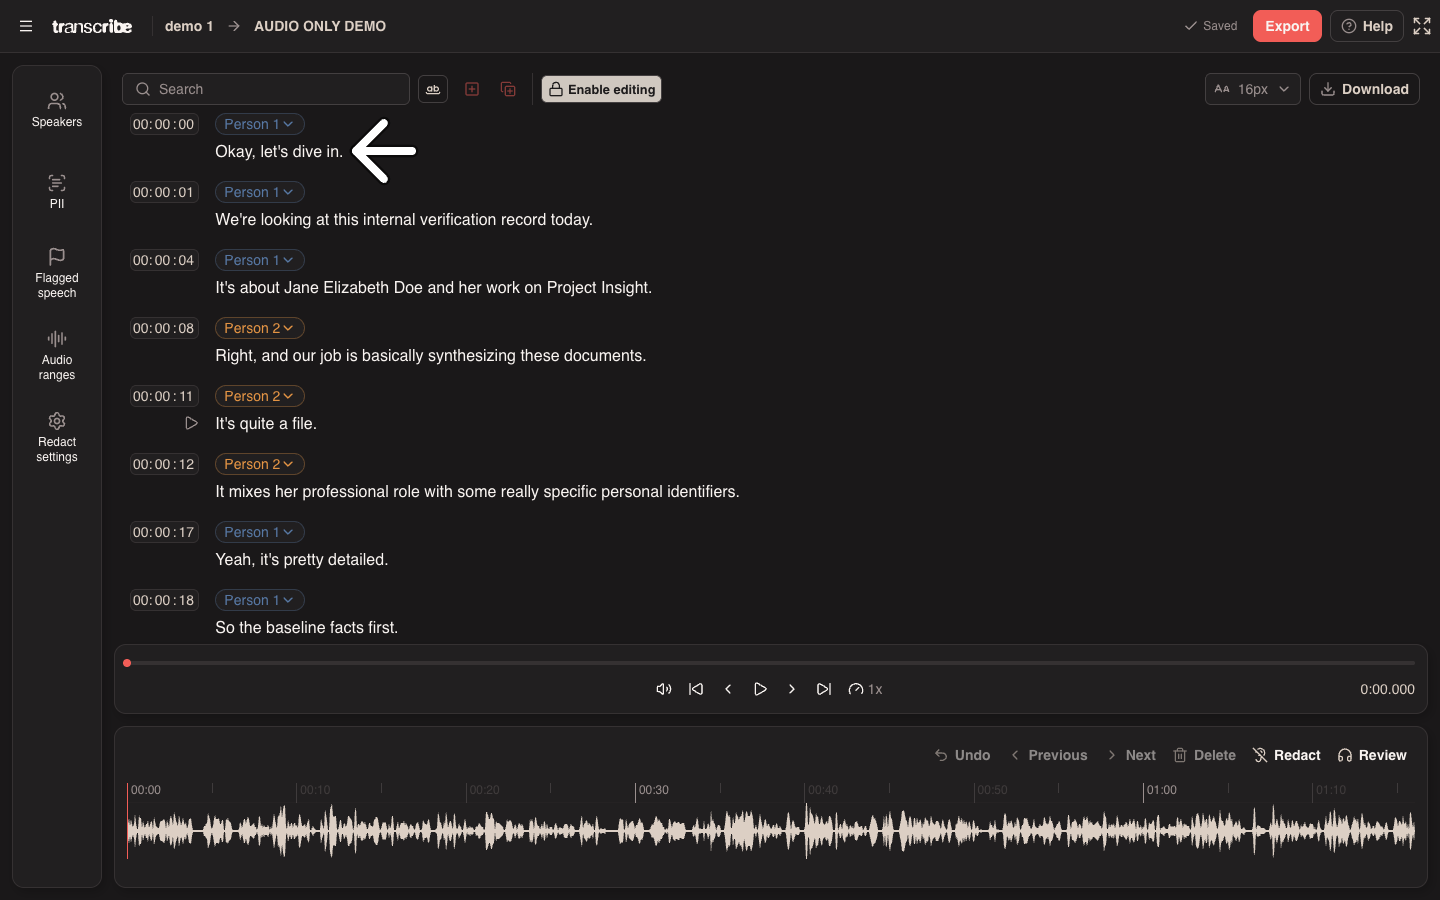Enable editing of the transcript
This screenshot has height=900, width=1440.
click(602, 89)
